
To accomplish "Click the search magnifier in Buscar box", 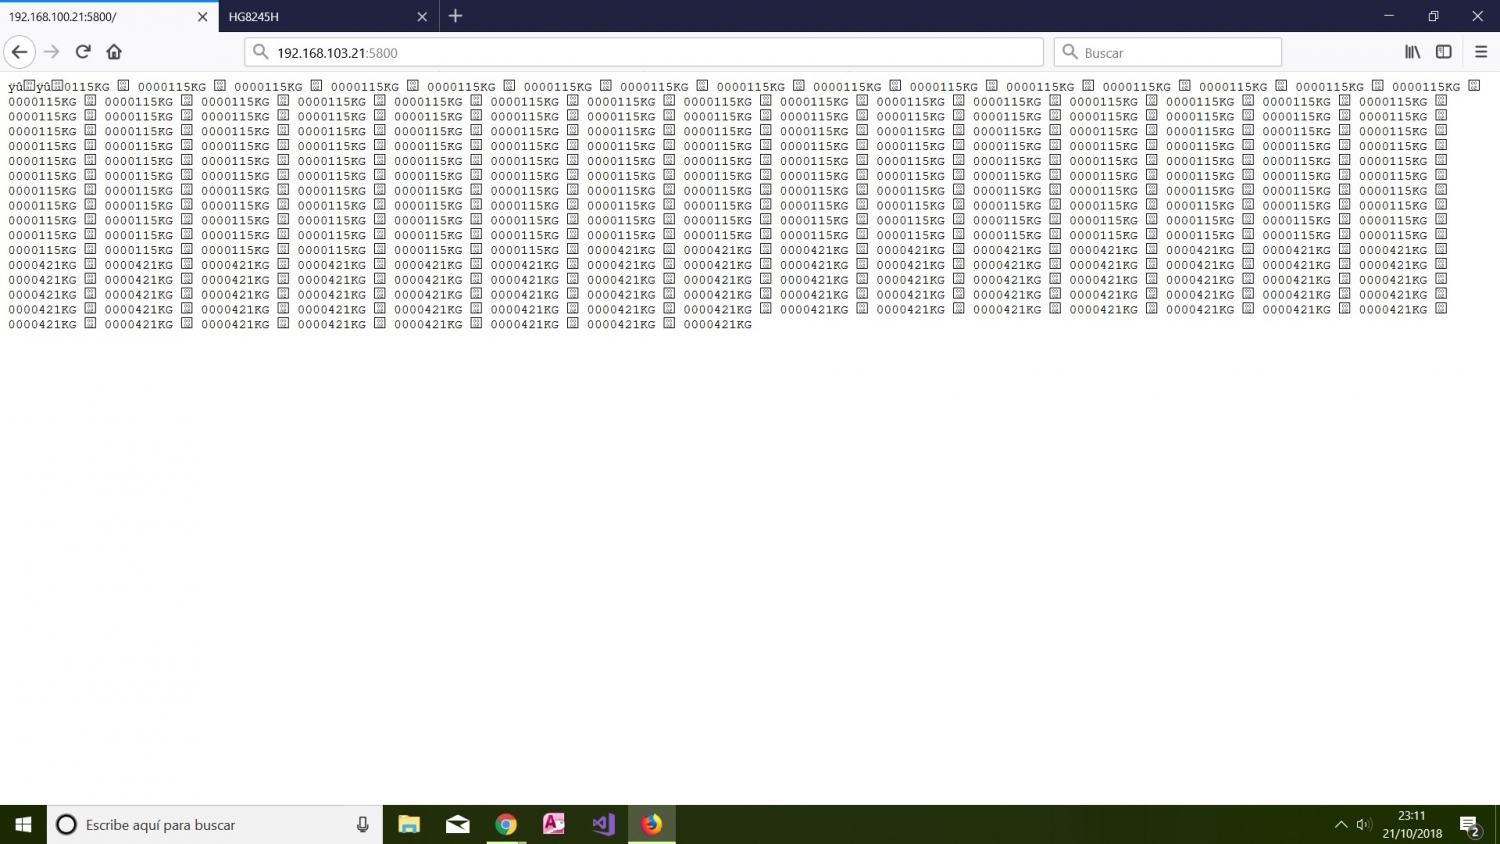I will (x=1069, y=52).
